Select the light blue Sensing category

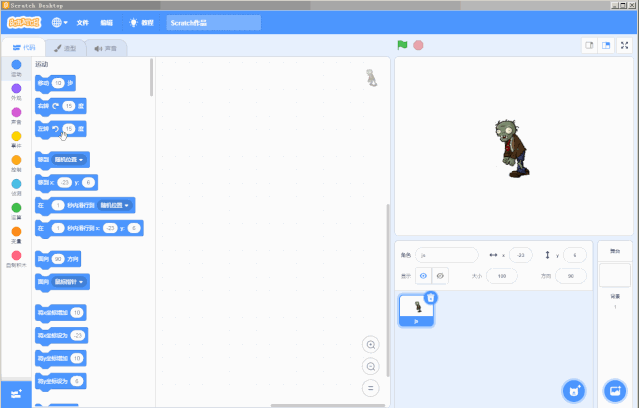tap(16, 187)
